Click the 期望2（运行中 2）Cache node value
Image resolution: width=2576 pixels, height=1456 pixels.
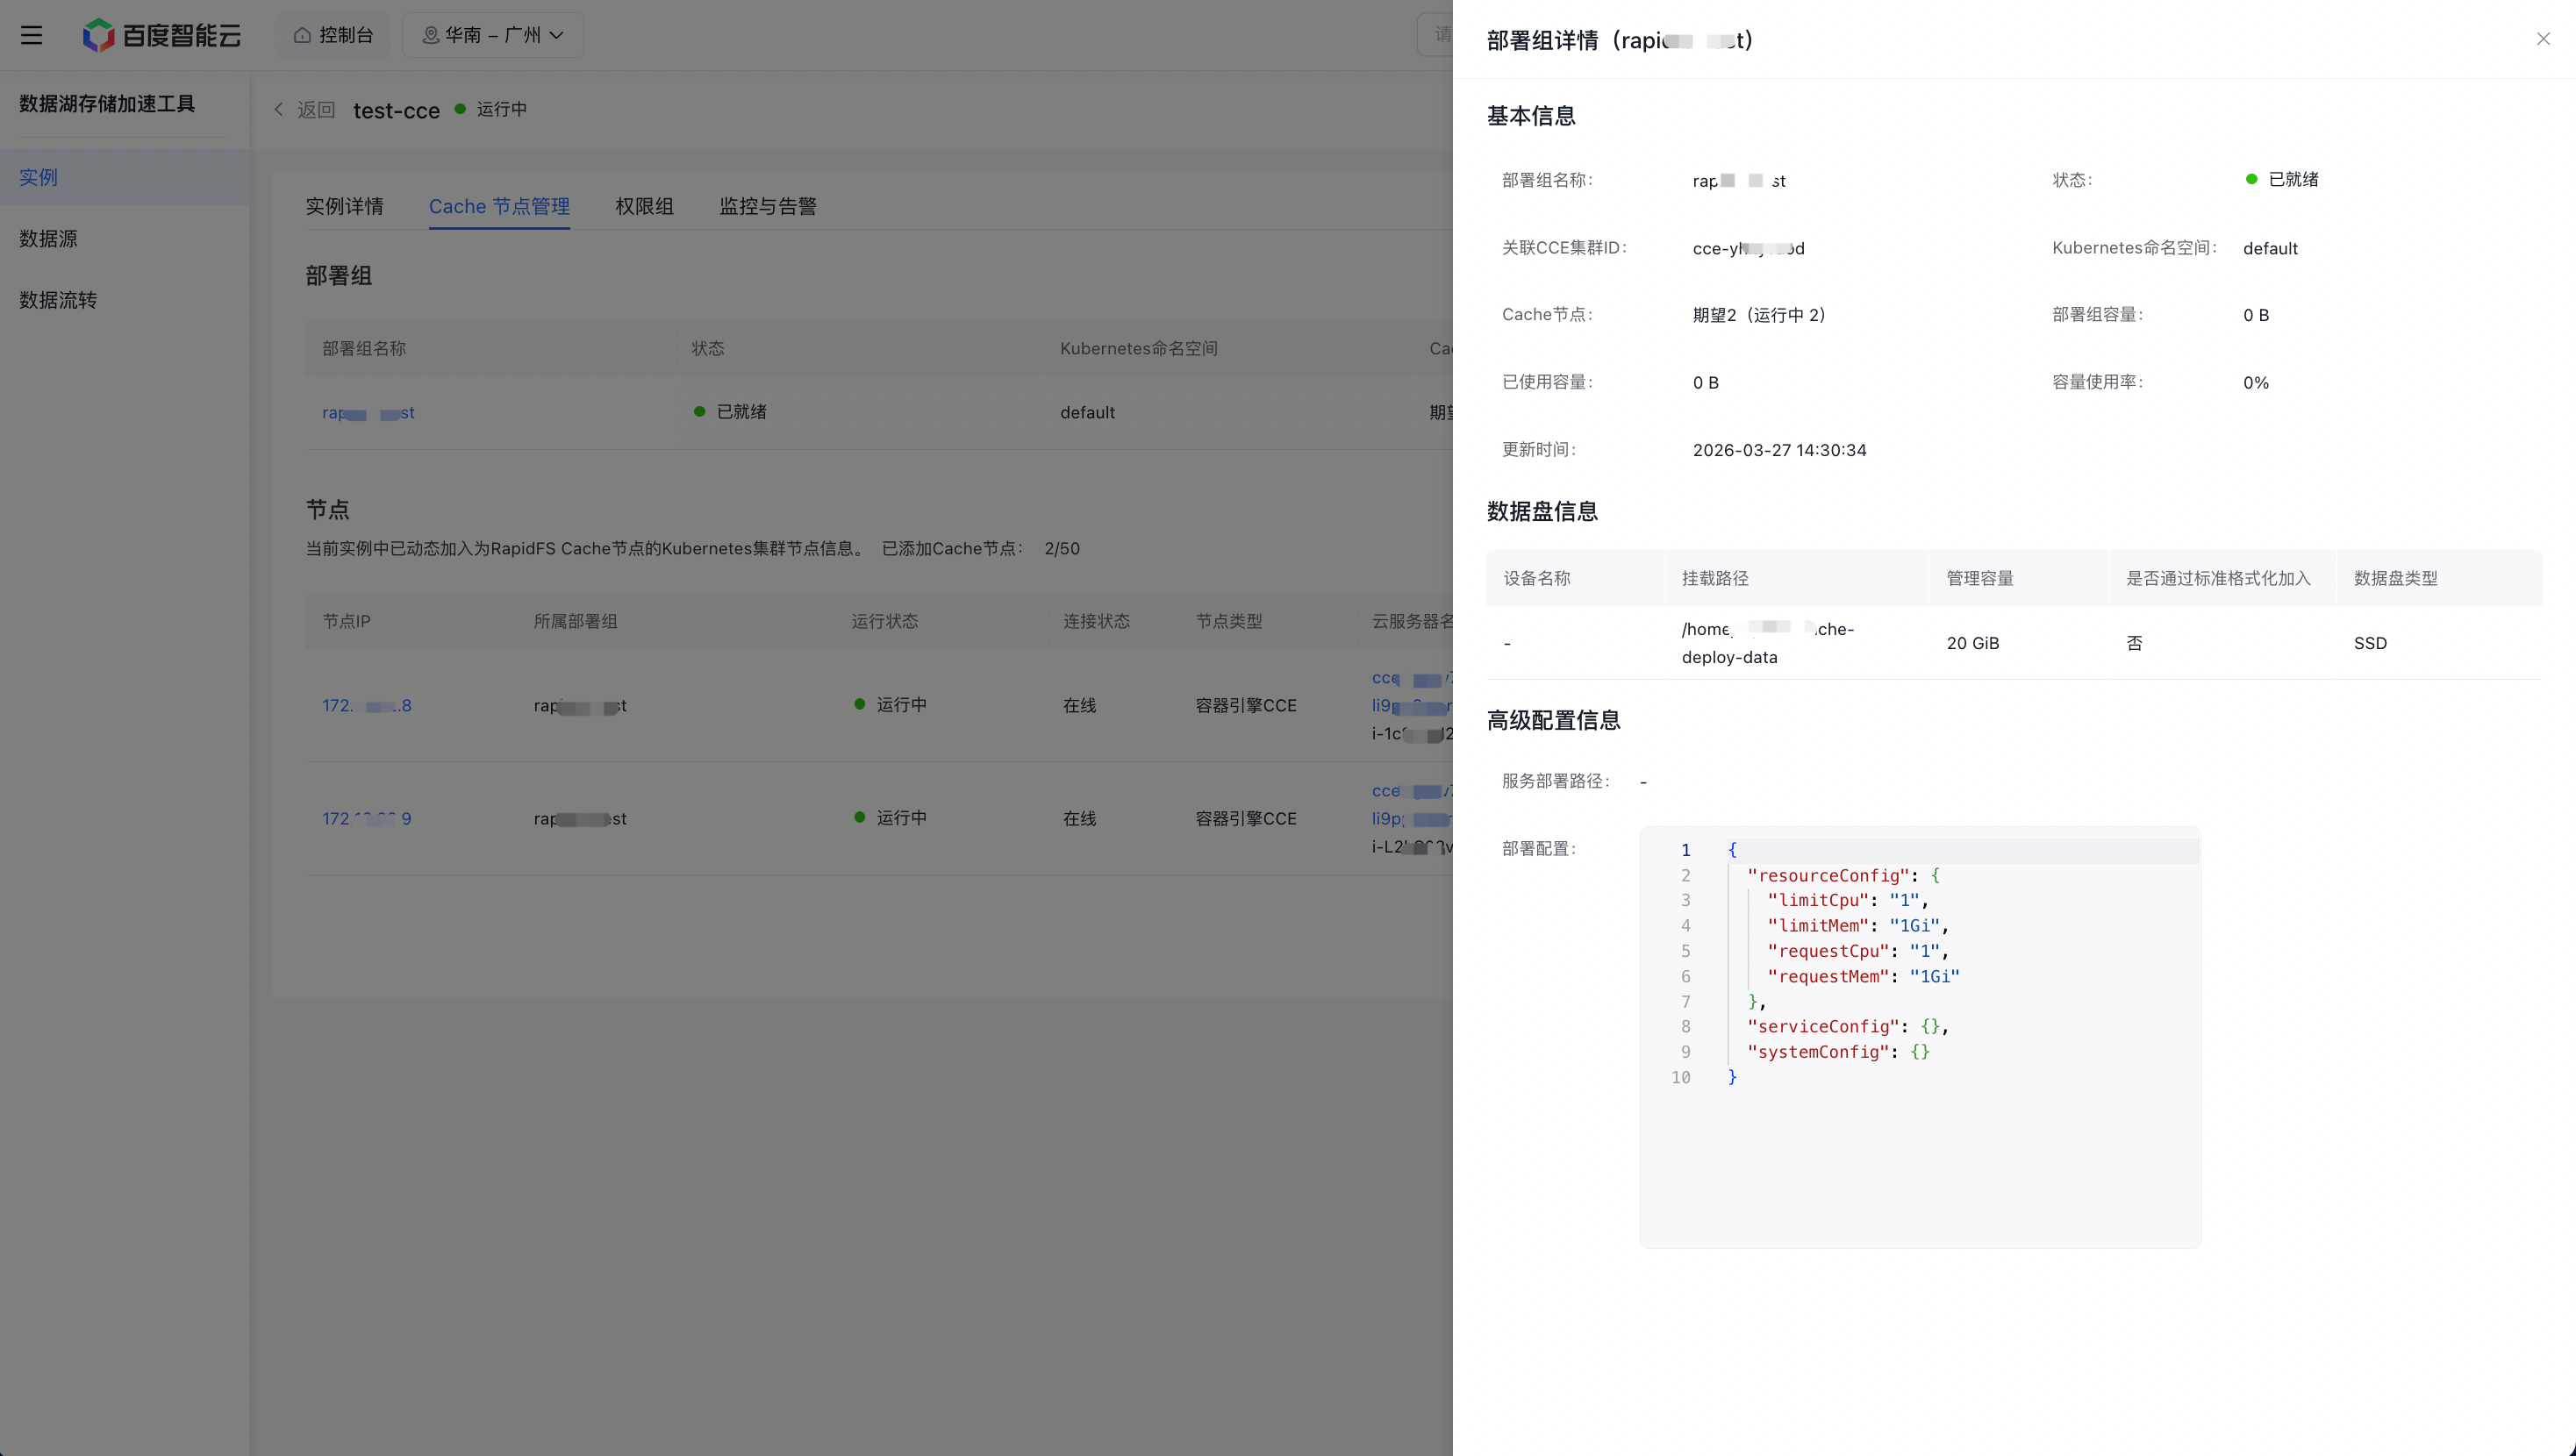click(1760, 315)
